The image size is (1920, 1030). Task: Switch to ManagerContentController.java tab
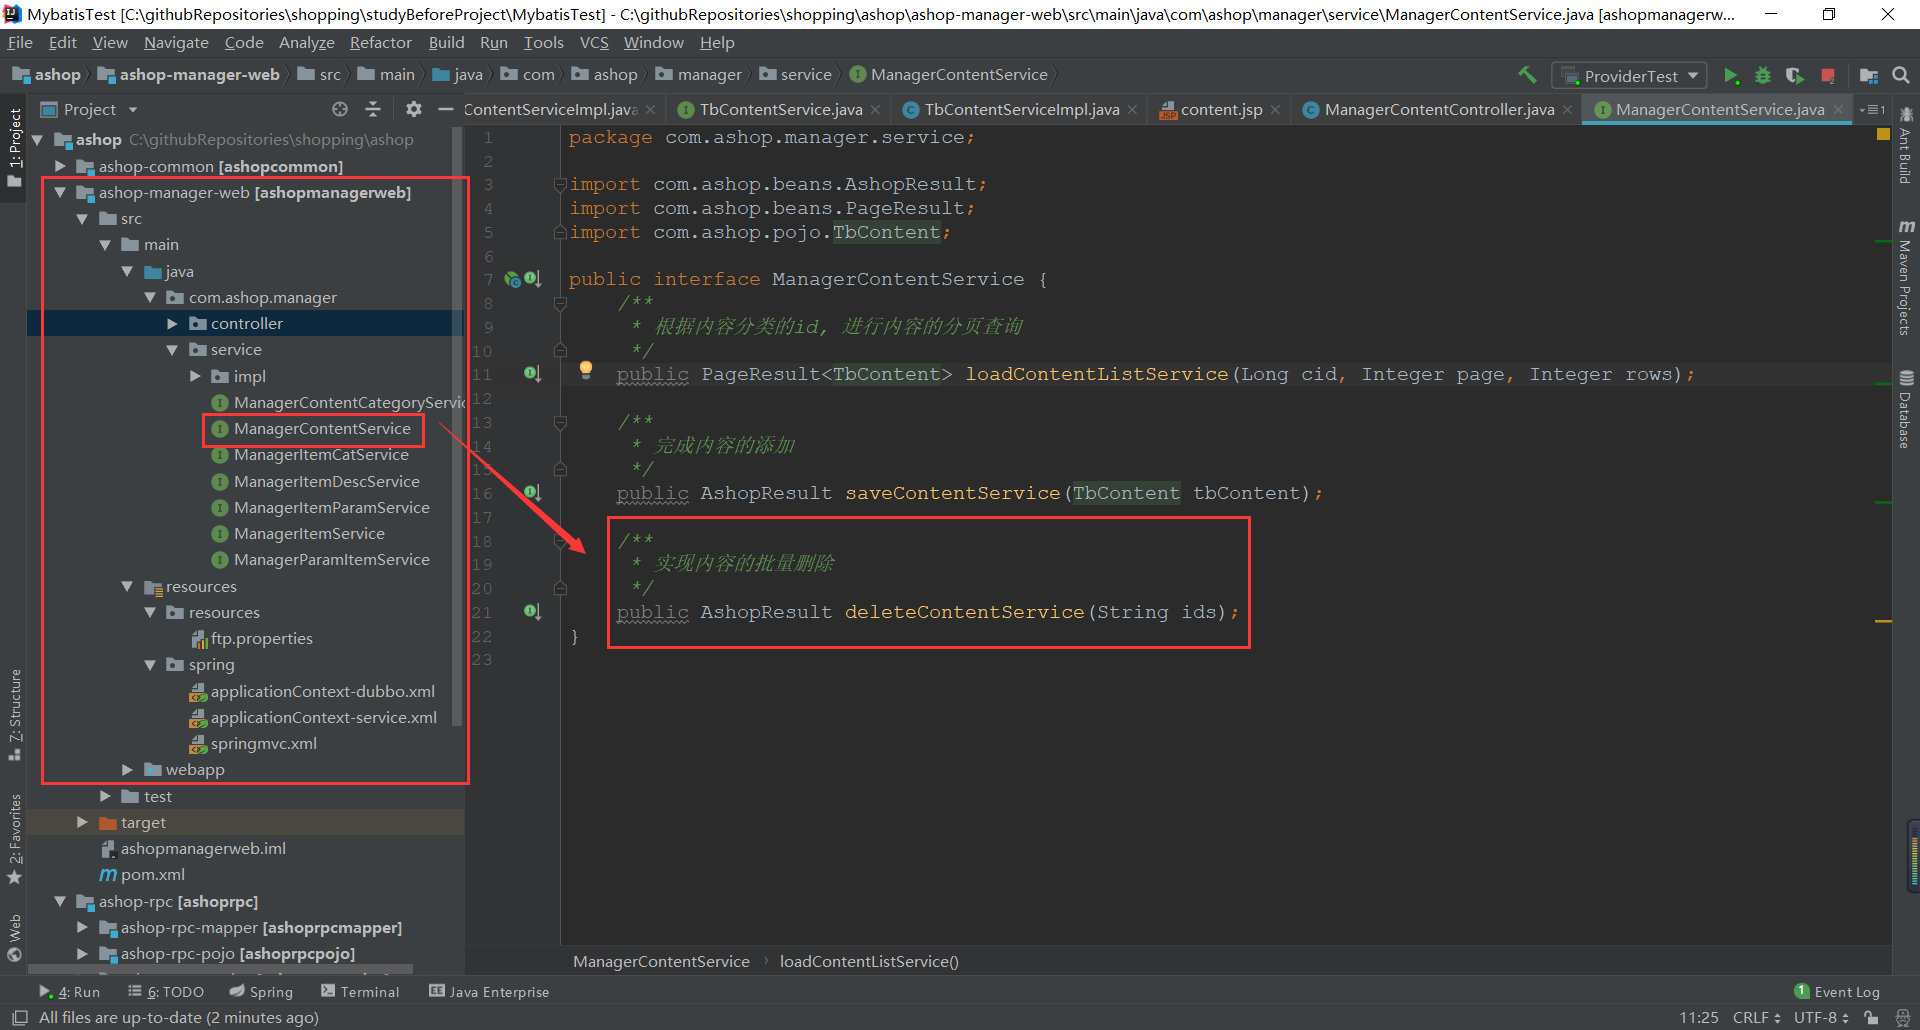tap(1438, 110)
